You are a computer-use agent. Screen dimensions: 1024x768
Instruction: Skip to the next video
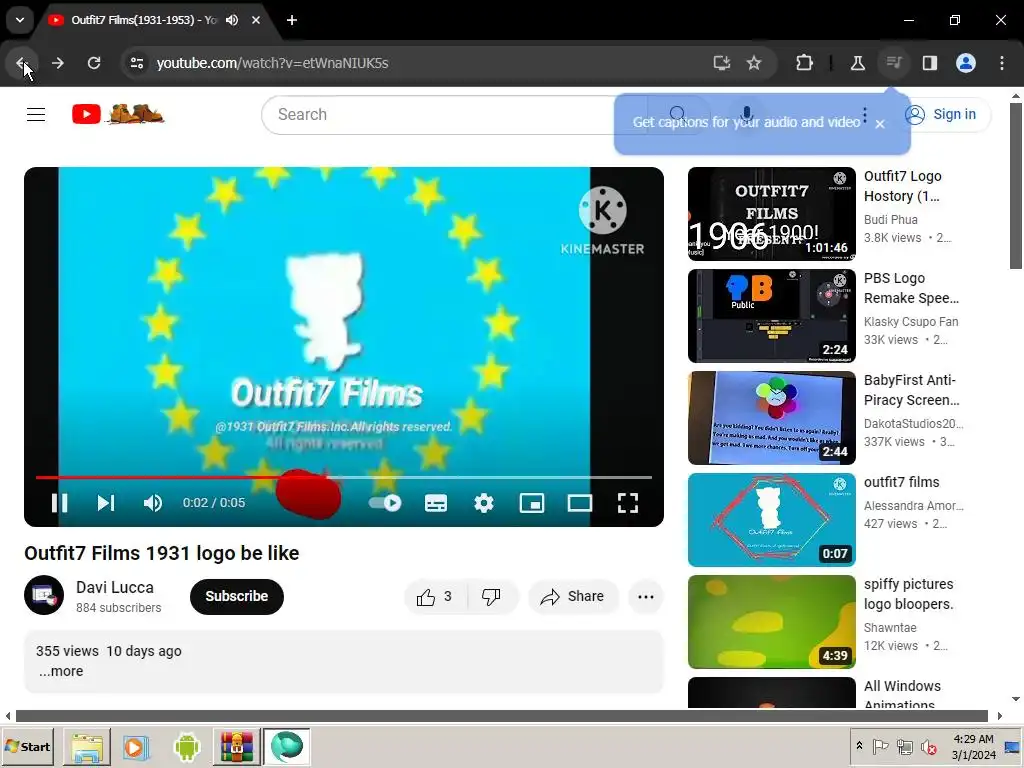[x=106, y=503]
